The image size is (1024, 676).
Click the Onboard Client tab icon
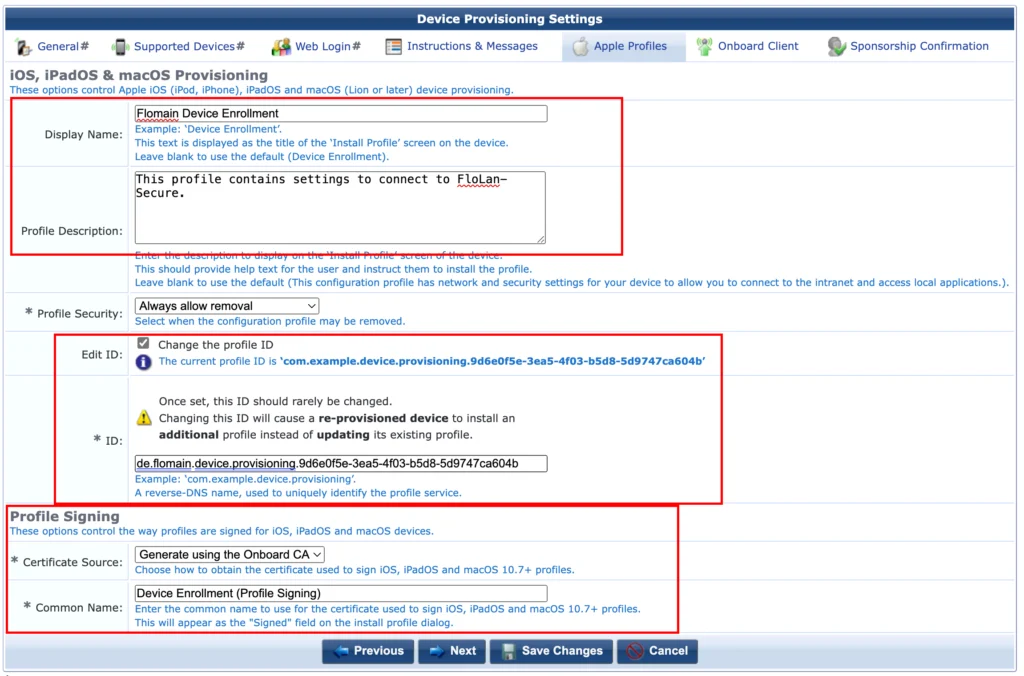click(x=704, y=47)
